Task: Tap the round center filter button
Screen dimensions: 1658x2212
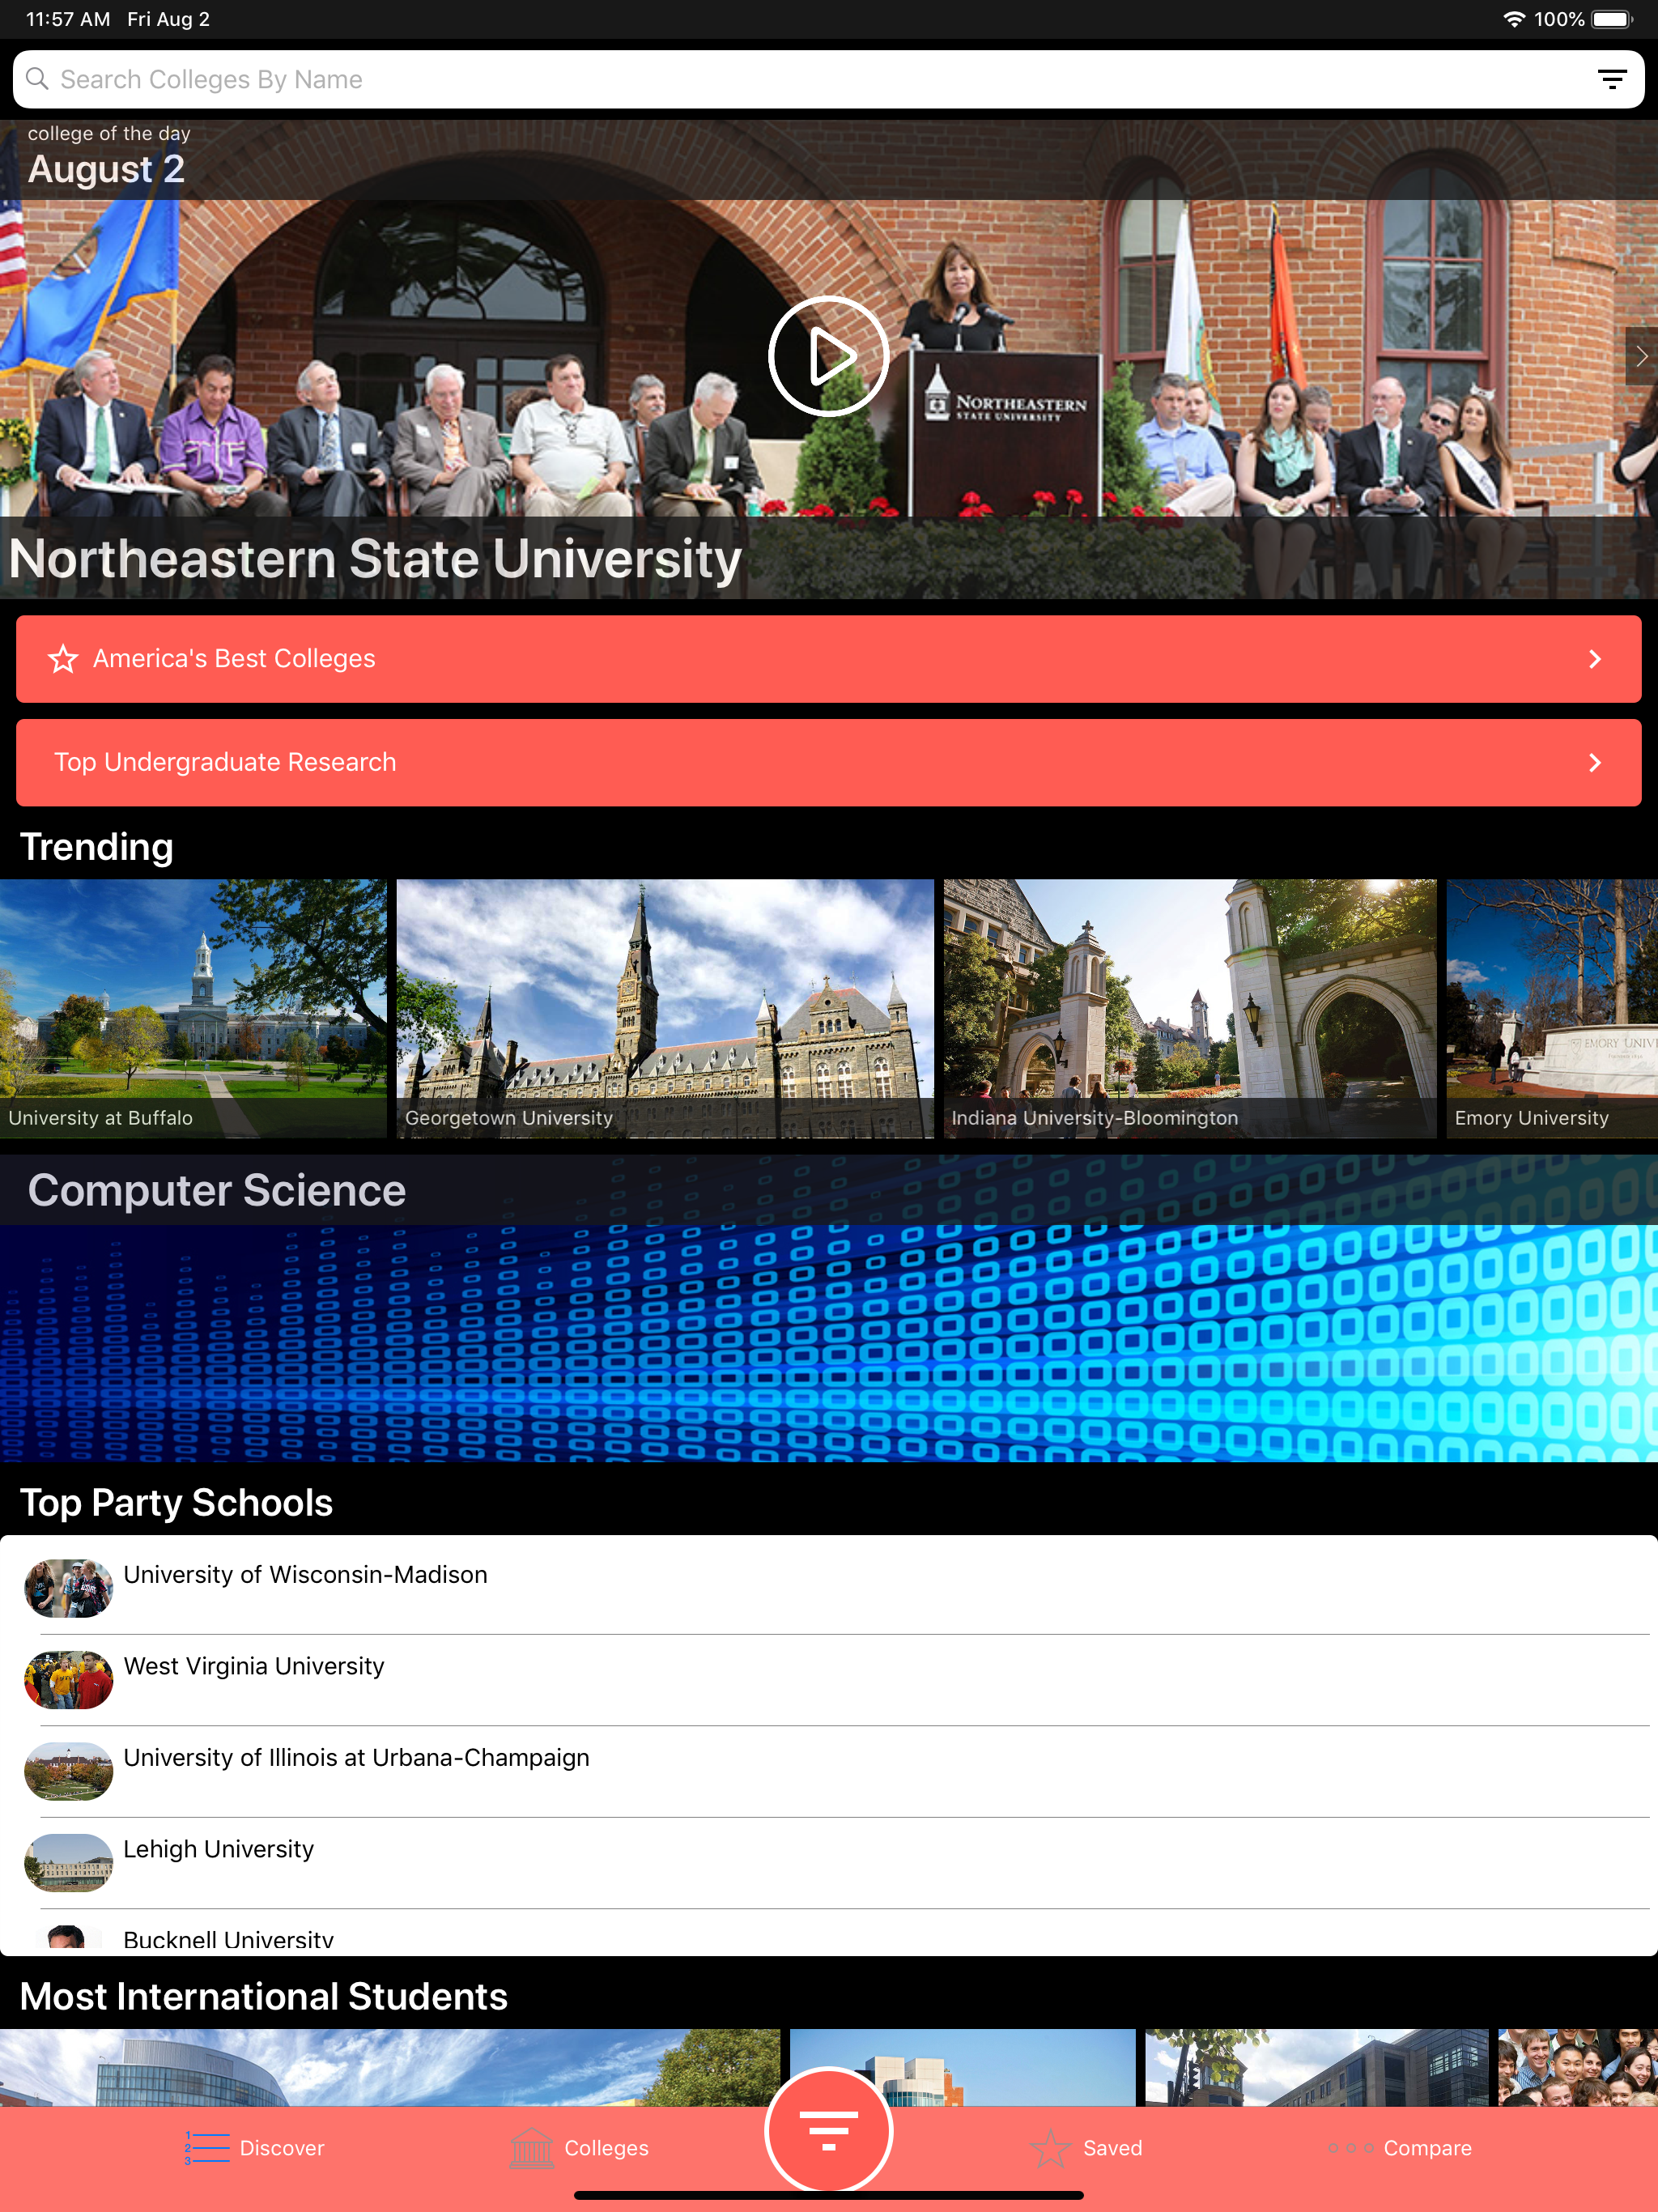Action: (x=828, y=2131)
